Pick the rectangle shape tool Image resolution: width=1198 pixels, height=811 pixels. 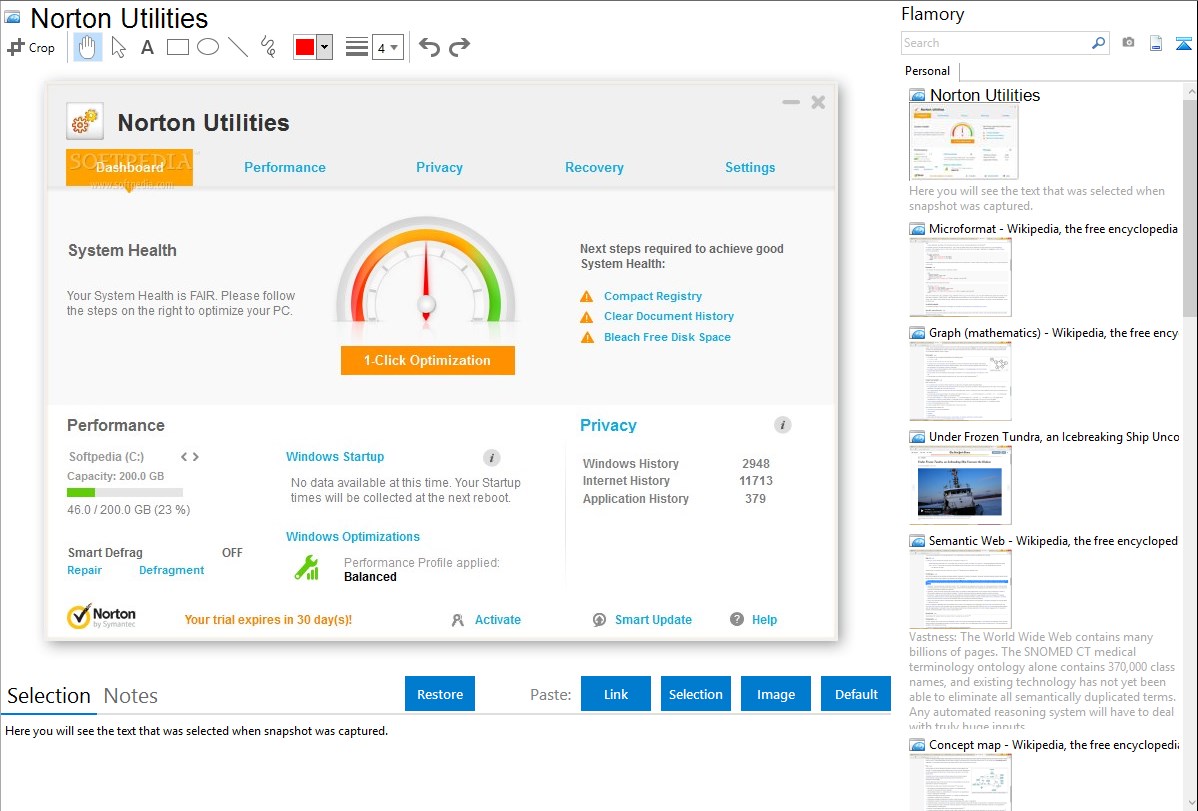point(177,47)
